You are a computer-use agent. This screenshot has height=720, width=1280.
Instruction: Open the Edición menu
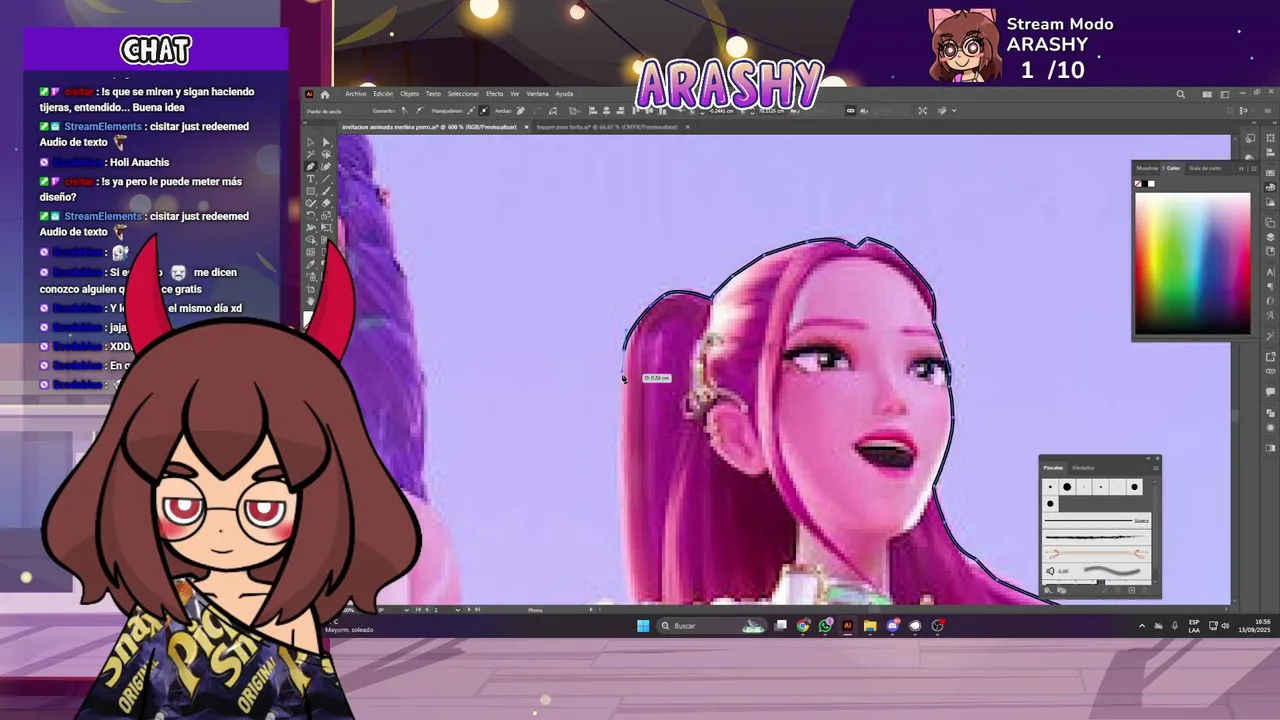pyautogui.click(x=383, y=94)
